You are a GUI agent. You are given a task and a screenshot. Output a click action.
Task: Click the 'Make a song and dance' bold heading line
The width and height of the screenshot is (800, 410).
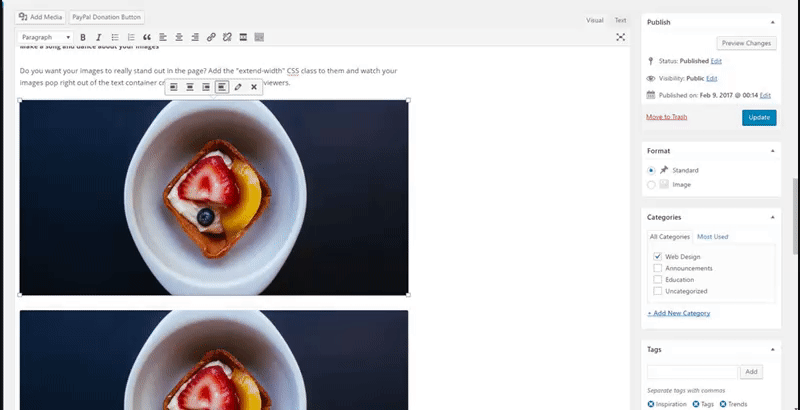point(90,47)
